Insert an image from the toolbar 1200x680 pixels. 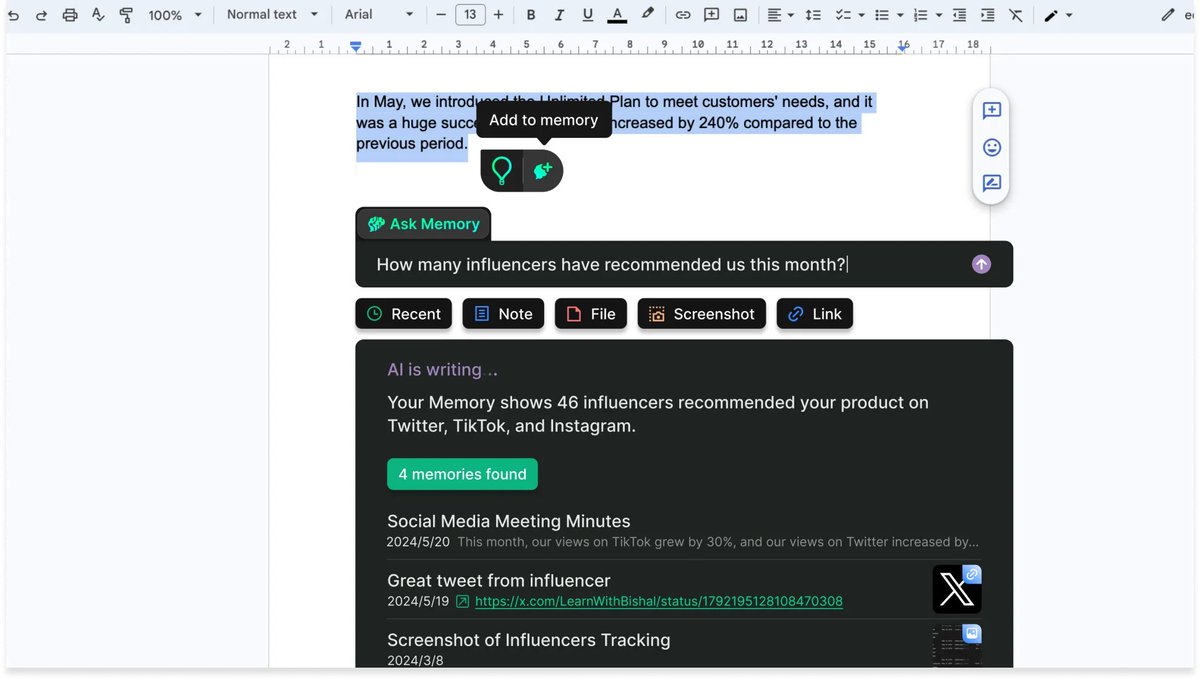click(x=739, y=14)
